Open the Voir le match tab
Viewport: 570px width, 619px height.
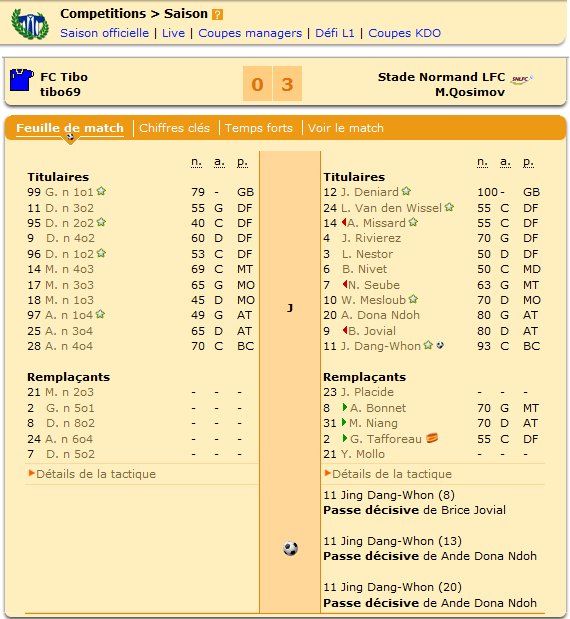pos(346,128)
